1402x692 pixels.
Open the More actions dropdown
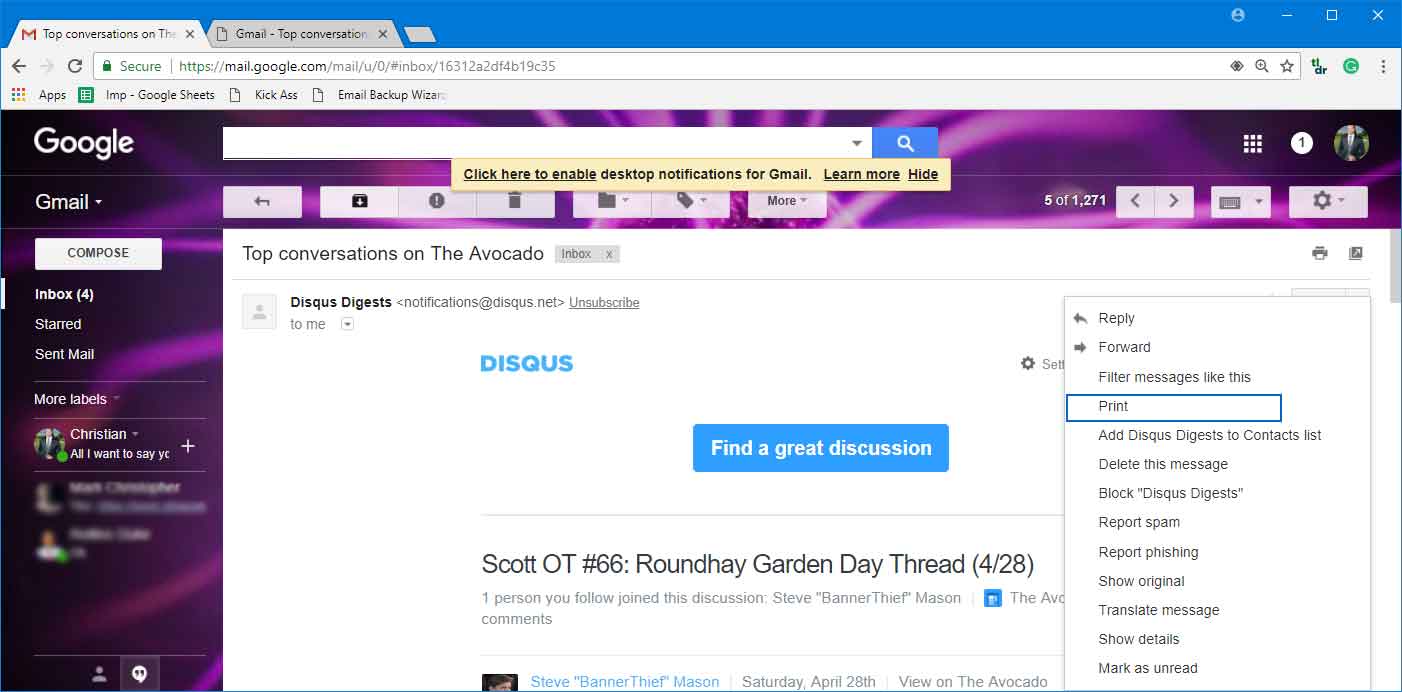coord(787,201)
